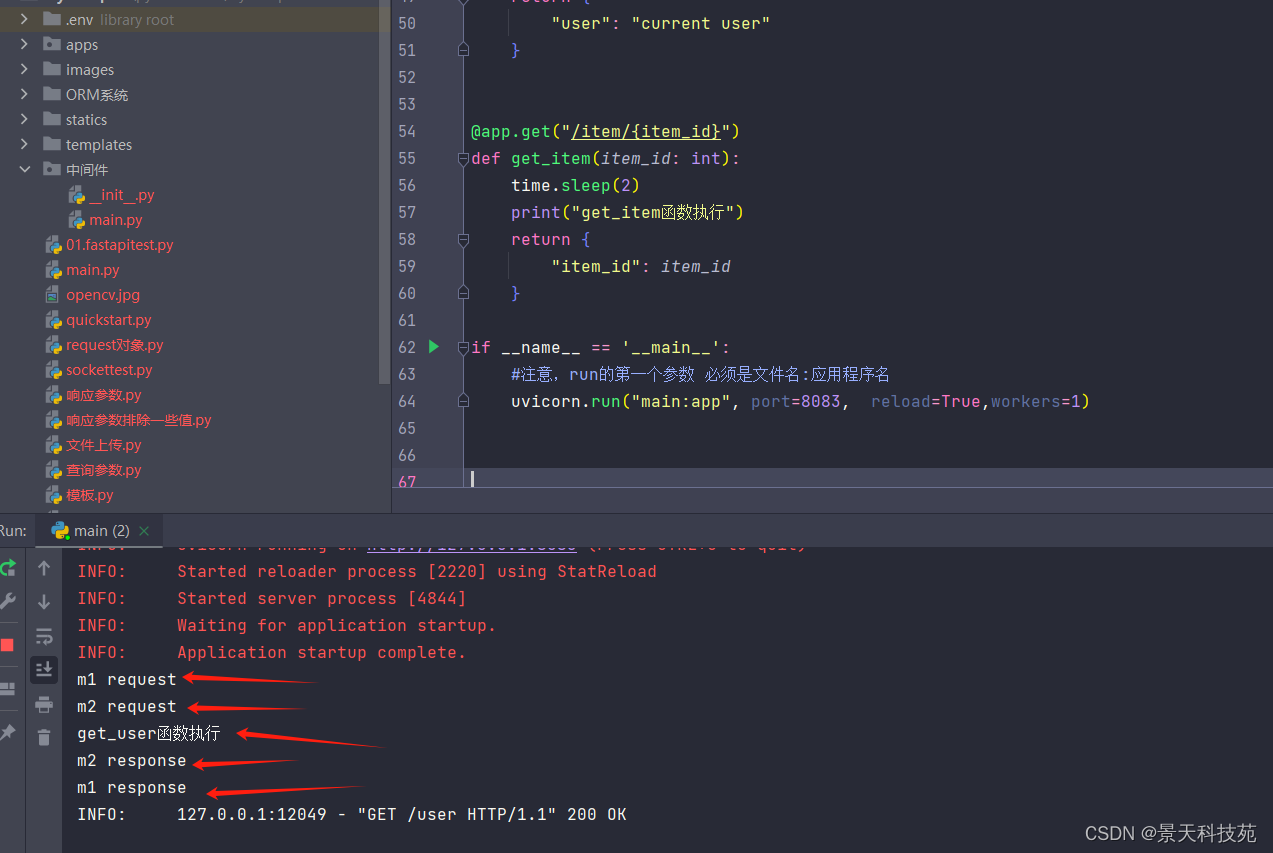Clear all console output with trash icon
The width and height of the screenshot is (1273, 853).
pyautogui.click(x=44, y=738)
